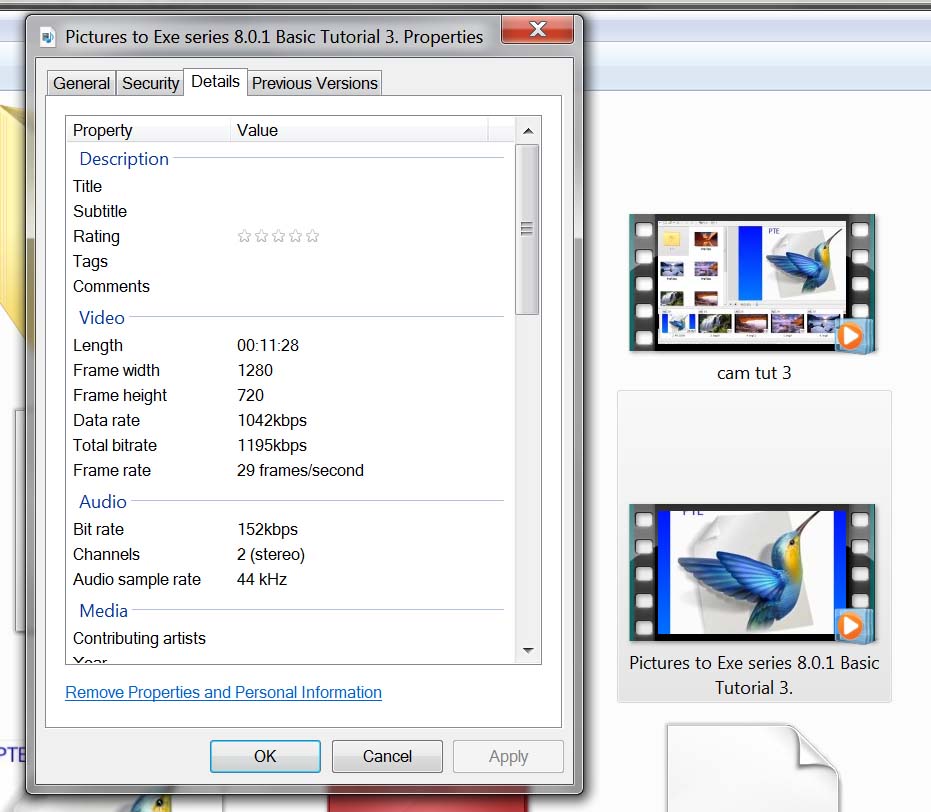Click the scroll down arrow in the details list
This screenshot has width=931, height=812.
pos(528,651)
